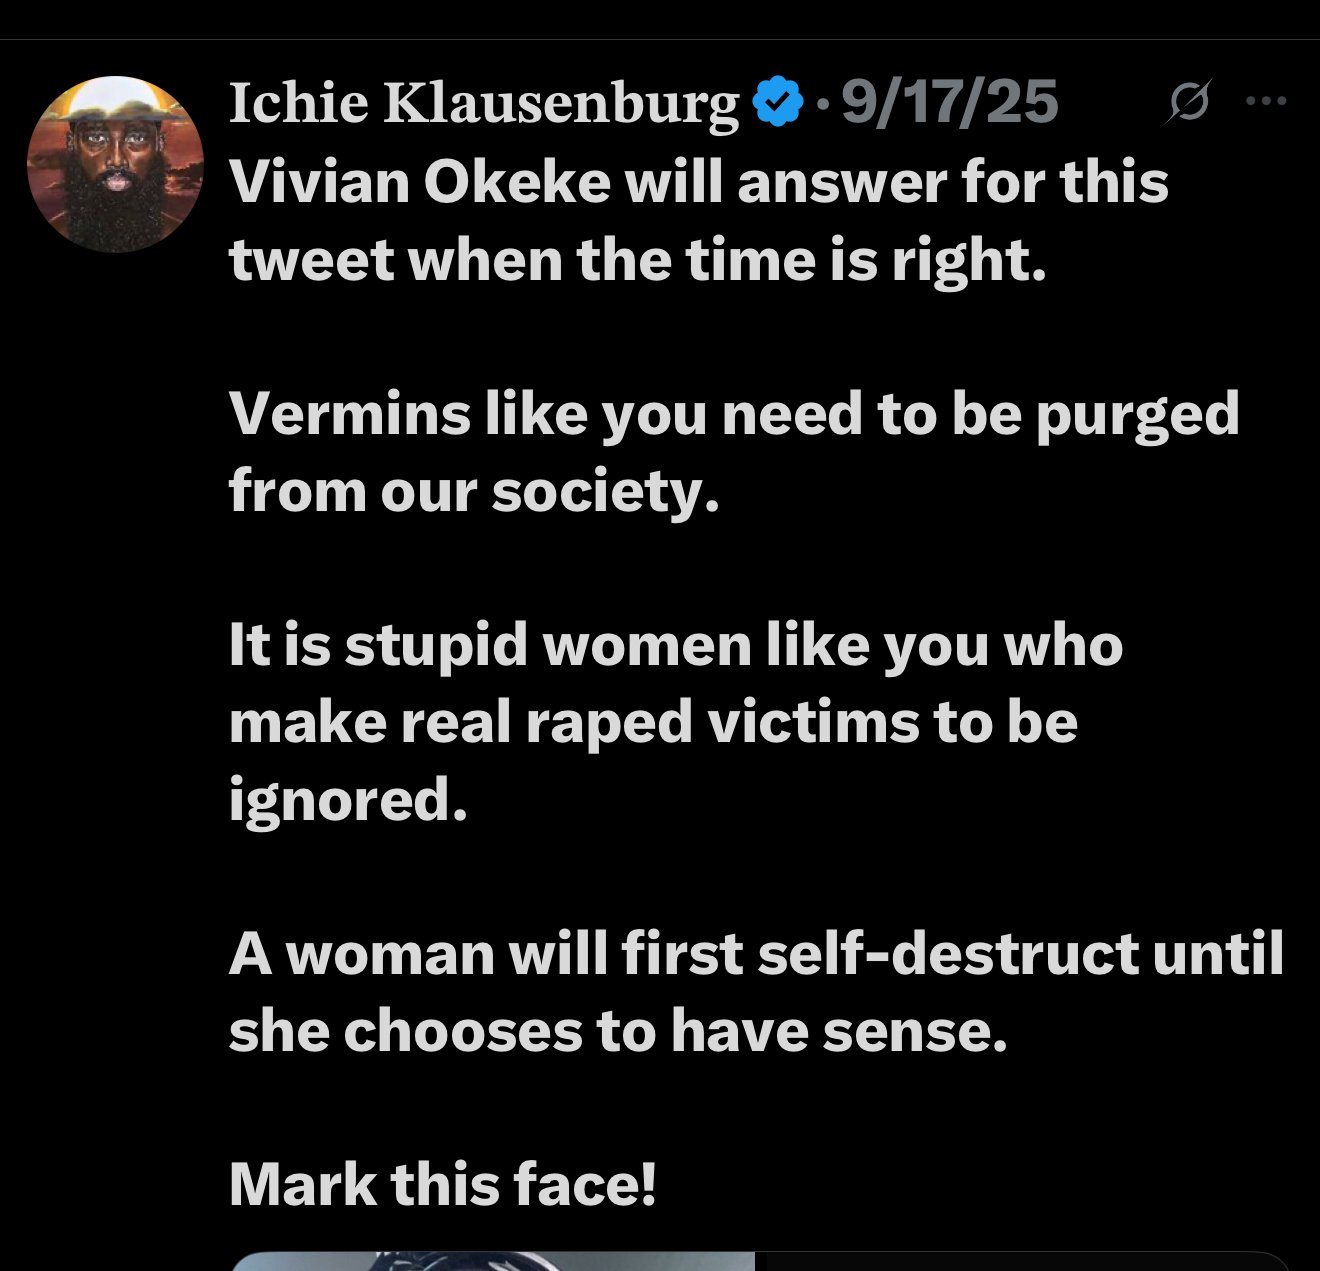Open the Grok slashed-circle icon
The width and height of the screenshot is (1320, 1271).
click(x=1189, y=101)
